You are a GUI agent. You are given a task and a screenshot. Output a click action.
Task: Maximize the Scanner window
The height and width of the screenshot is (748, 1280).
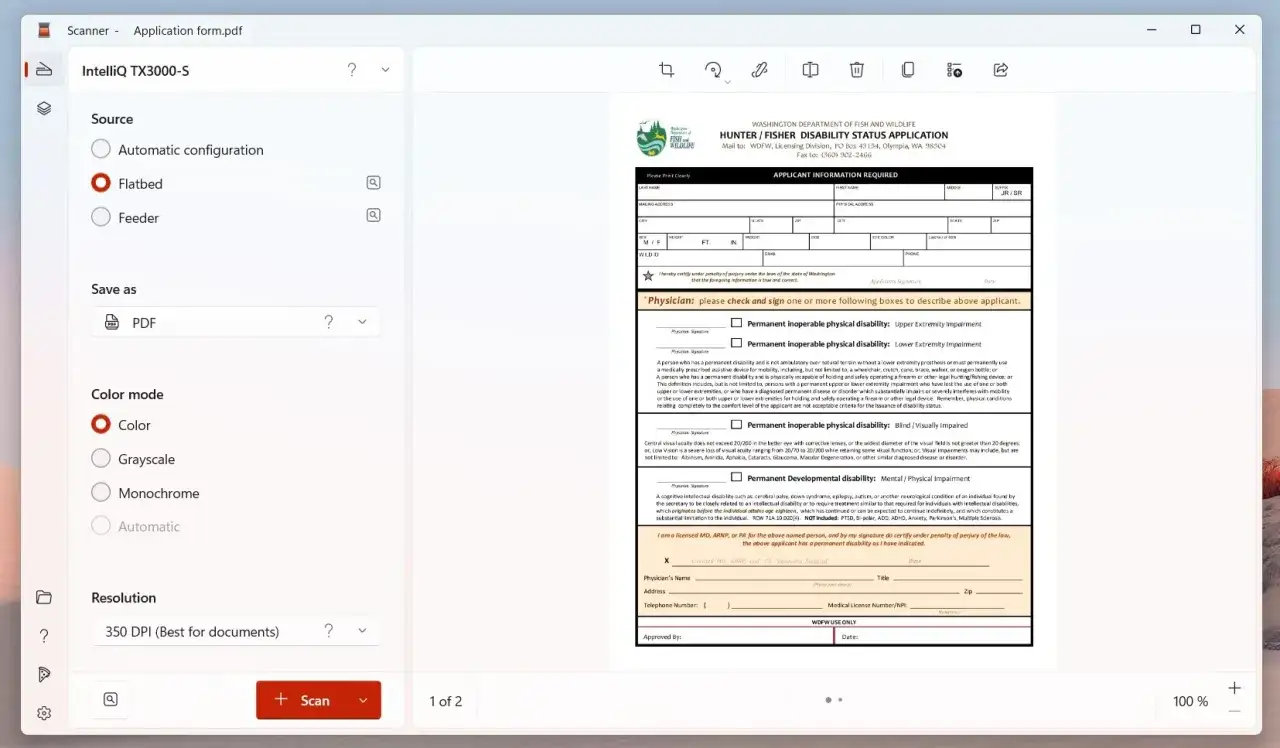1195,30
